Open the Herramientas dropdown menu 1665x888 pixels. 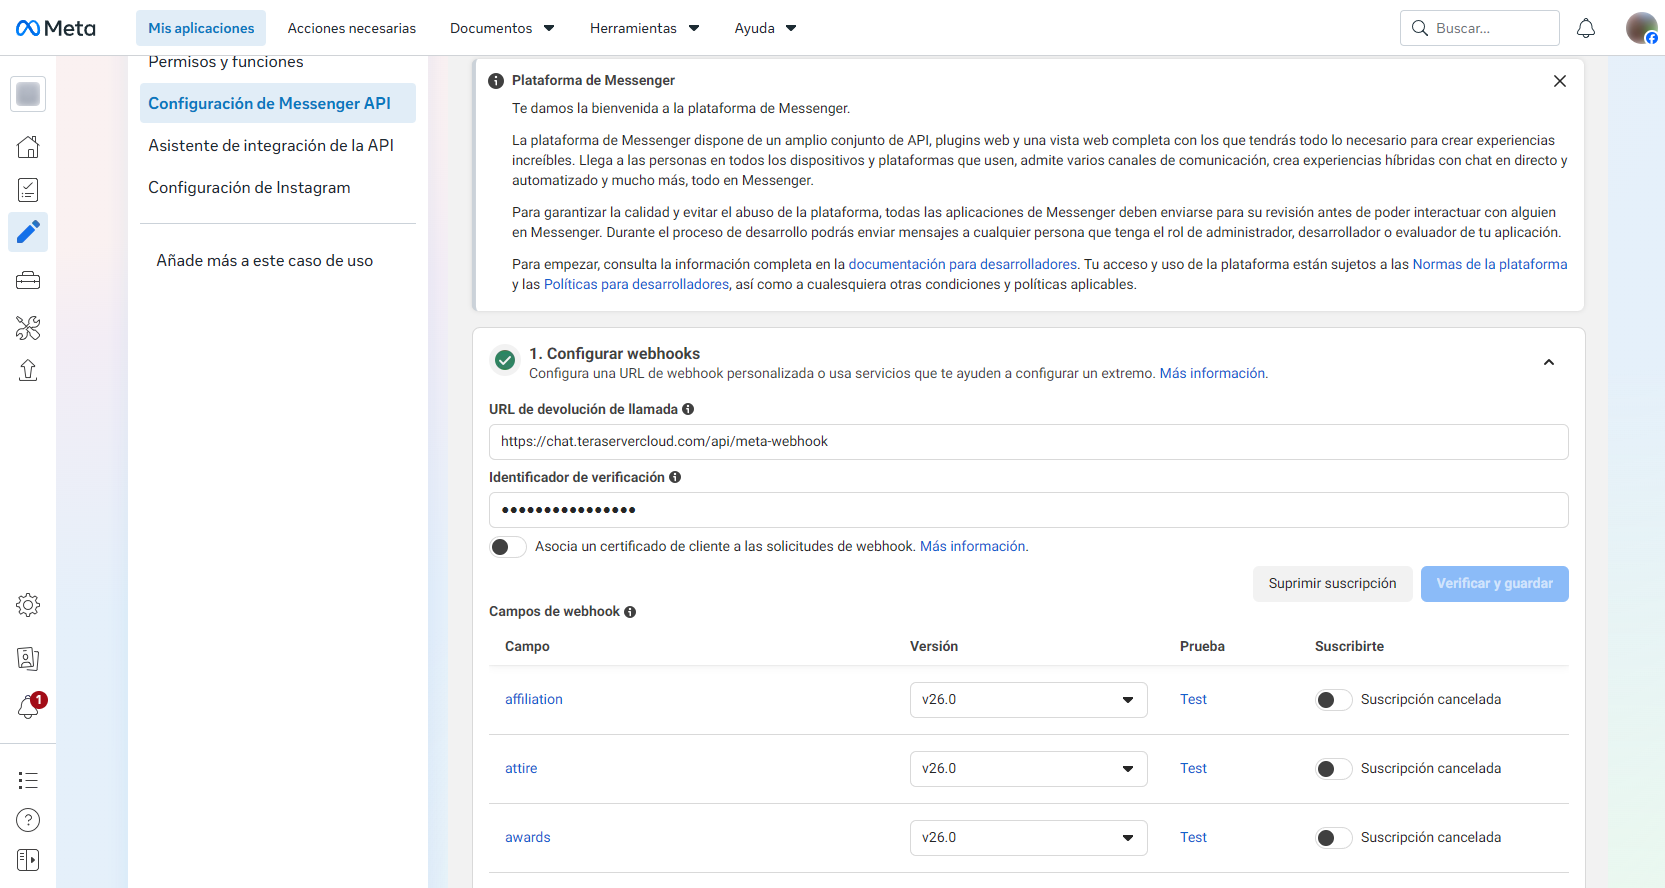click(x=645, y=28)
